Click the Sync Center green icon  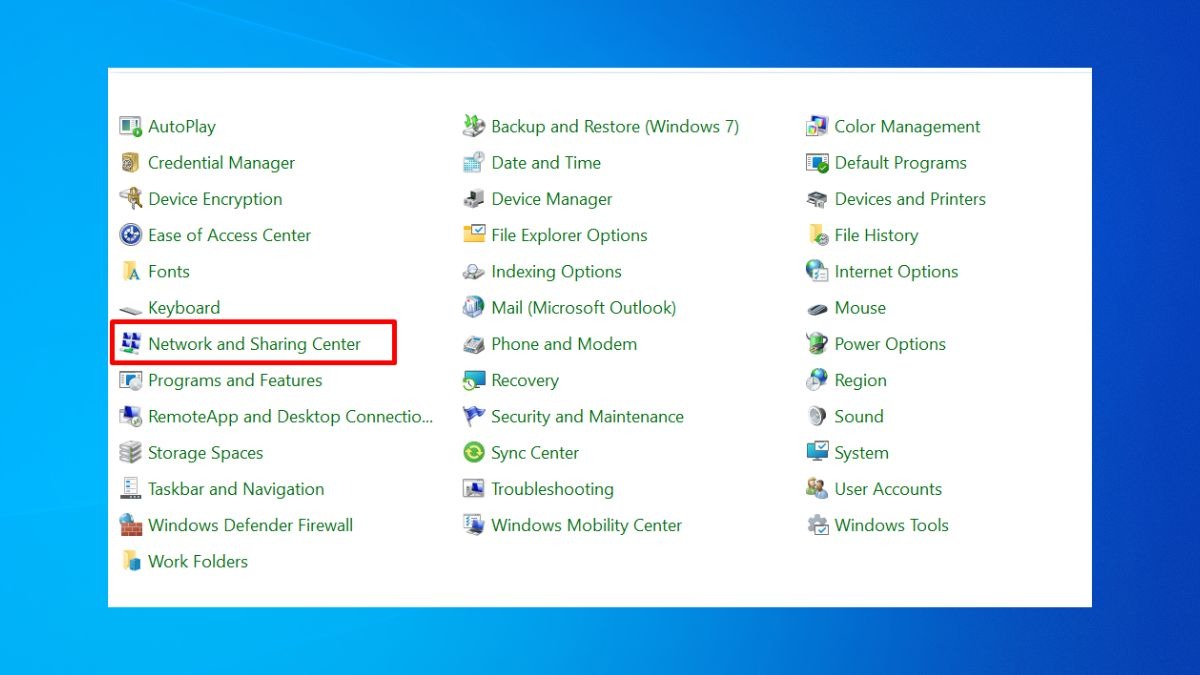[474, 453]
